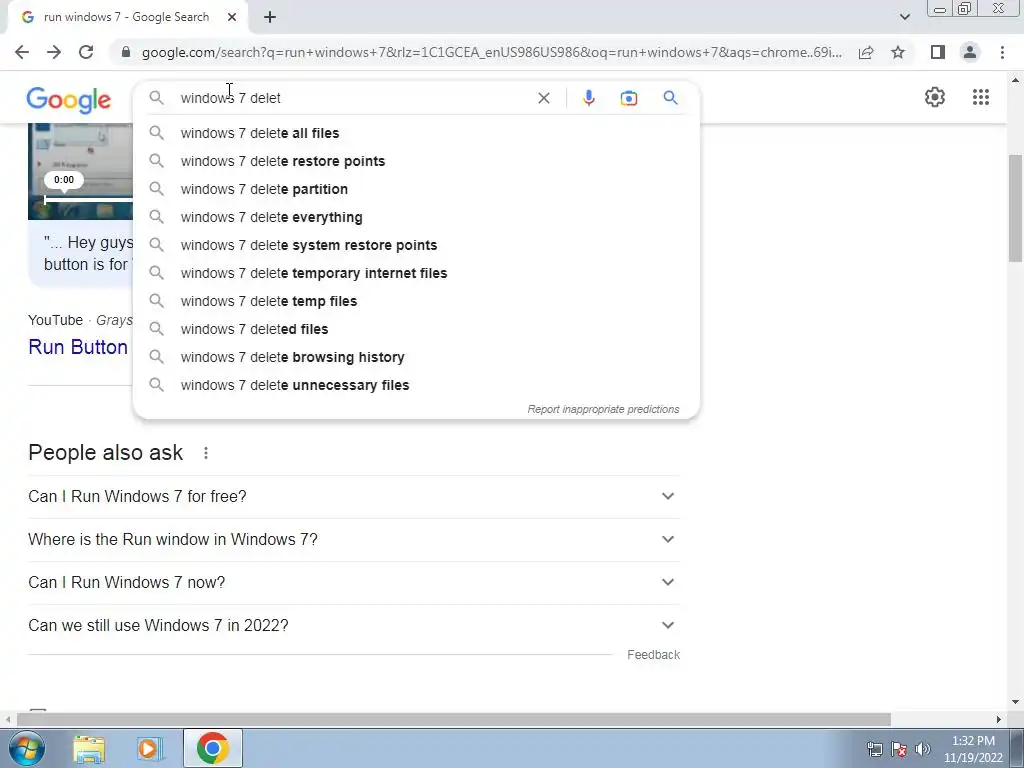Click the scroll-right arrow
The height and width of the screenshot is (768, 1024).
click(999, 719)
